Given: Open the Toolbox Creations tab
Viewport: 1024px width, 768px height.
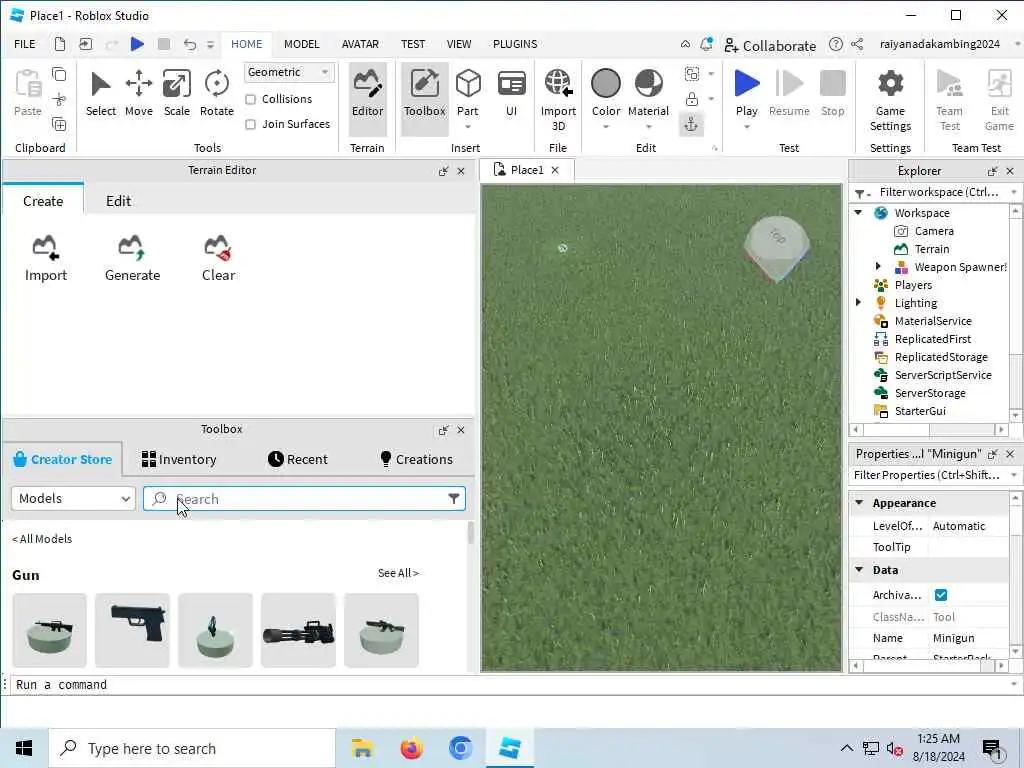Looking at the screenshot, I should [416, 459].
